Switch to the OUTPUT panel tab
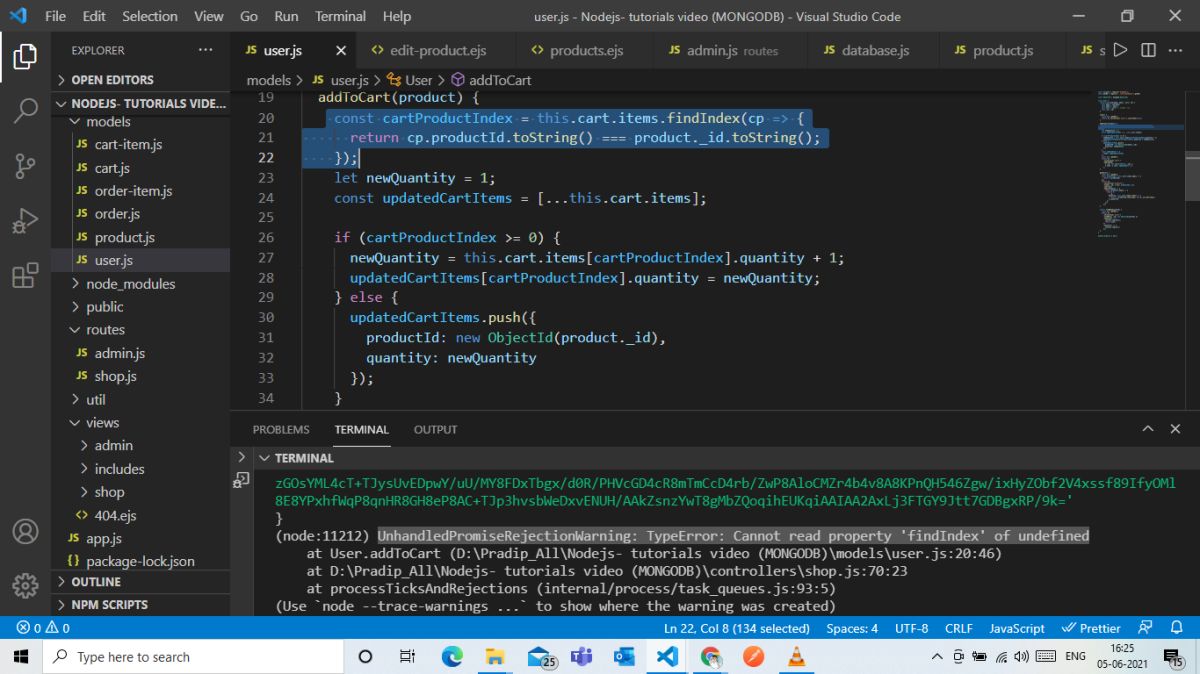The width and height of the screenshot is (1200, 674). tap(435, 429)
